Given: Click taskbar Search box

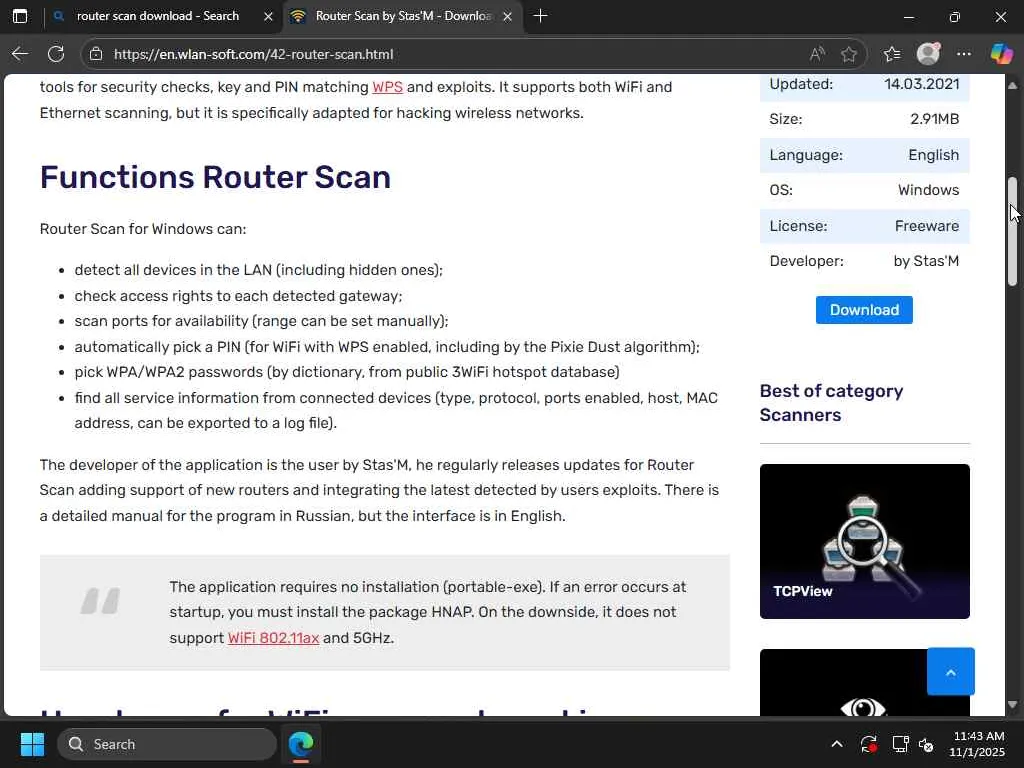Looking at the screenshot, I should tap(167, 744).
